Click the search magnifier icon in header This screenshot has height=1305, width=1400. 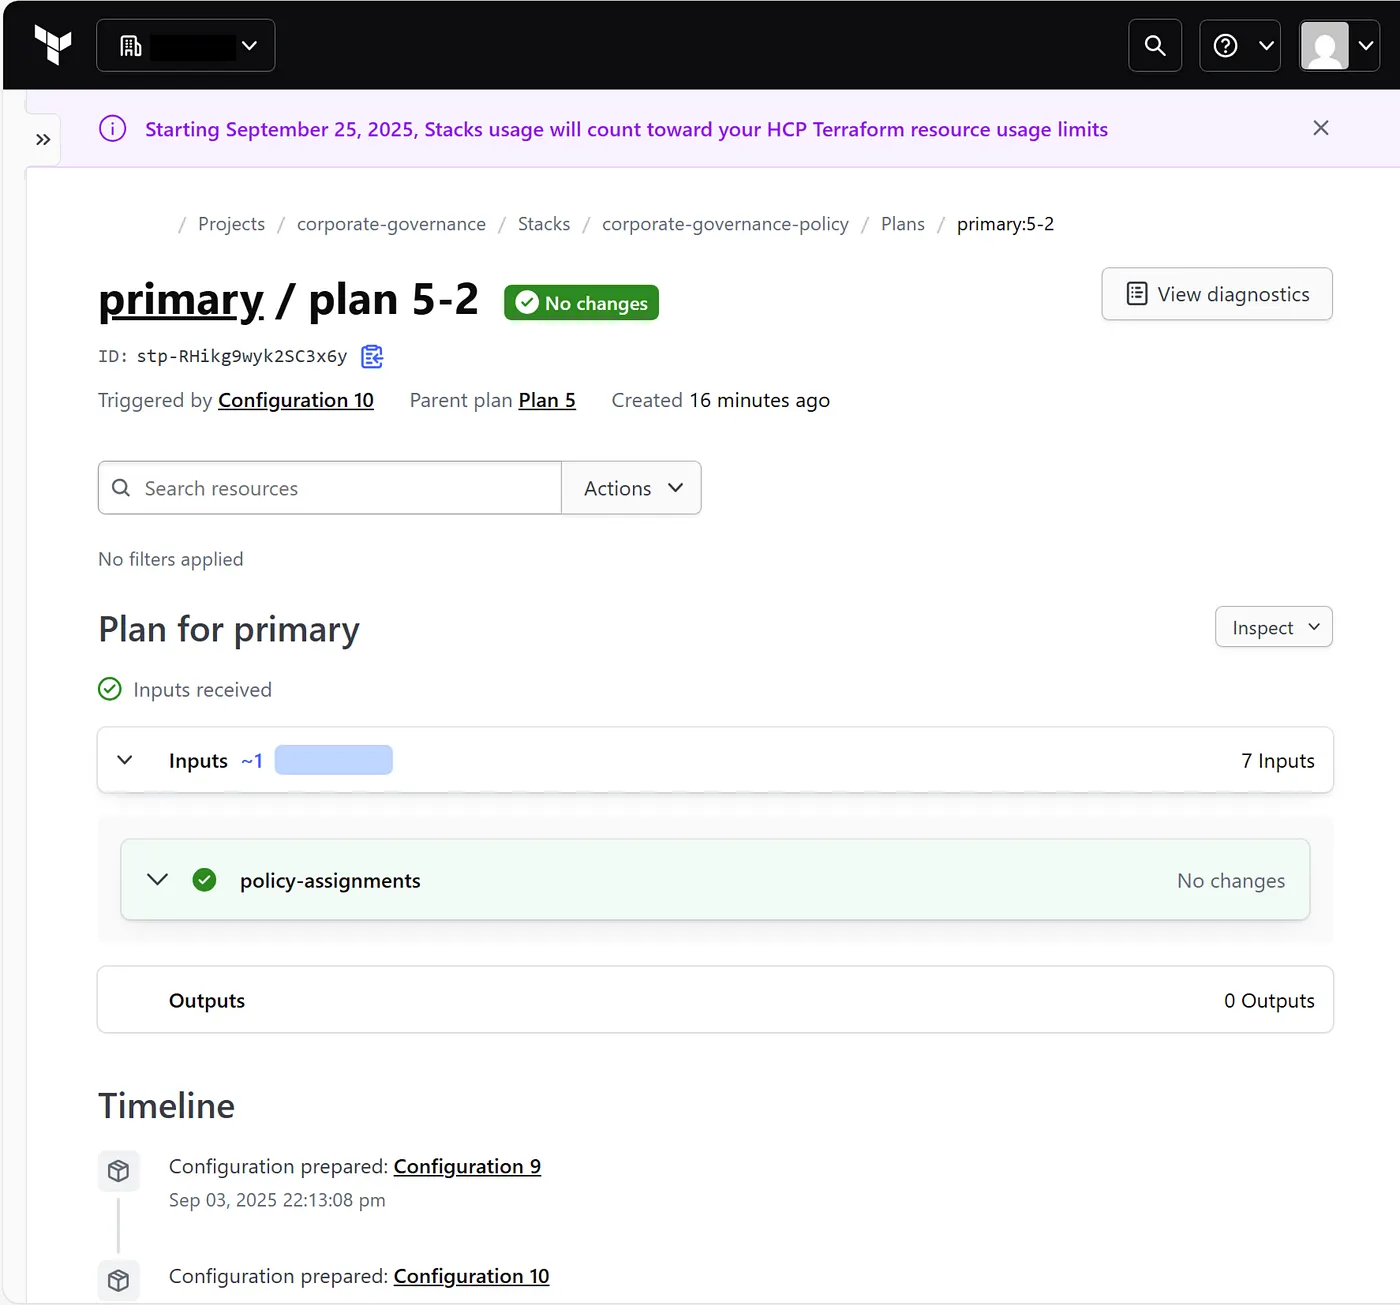point(1155,45)
